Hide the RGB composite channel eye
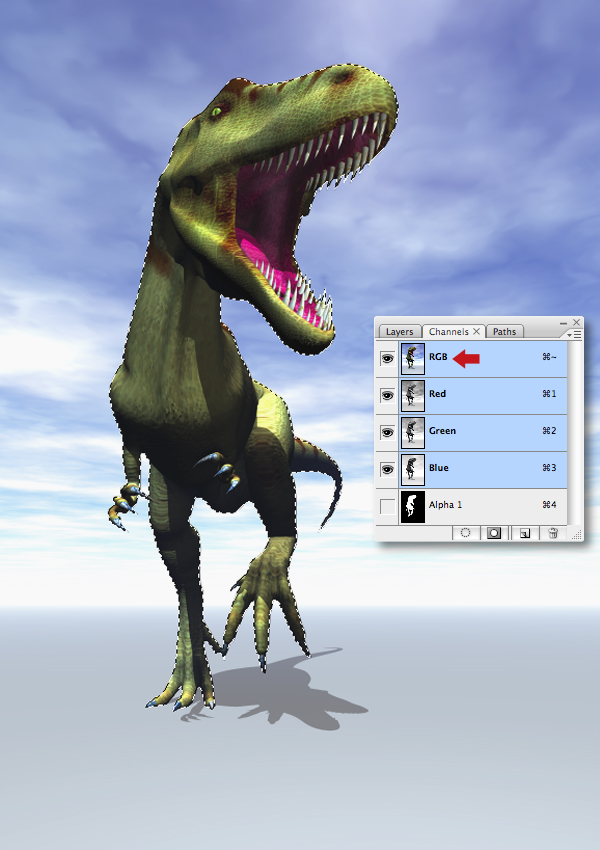 (387, 358)
